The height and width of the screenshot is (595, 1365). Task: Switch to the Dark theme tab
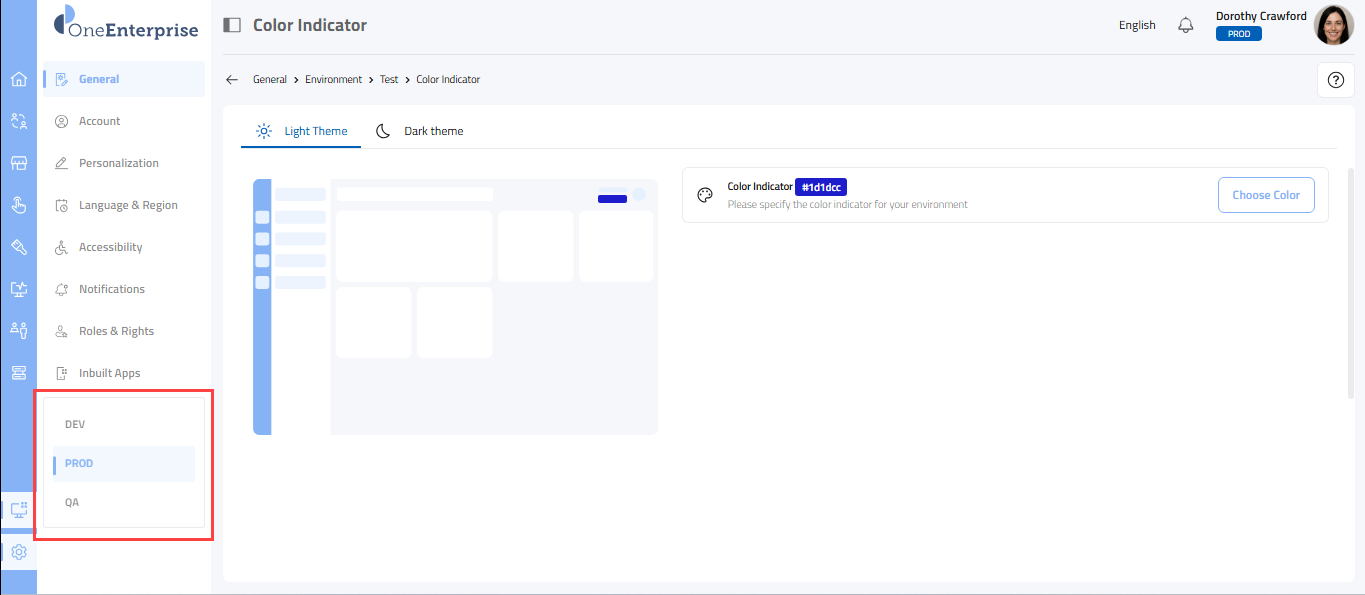tap(420, 131)
